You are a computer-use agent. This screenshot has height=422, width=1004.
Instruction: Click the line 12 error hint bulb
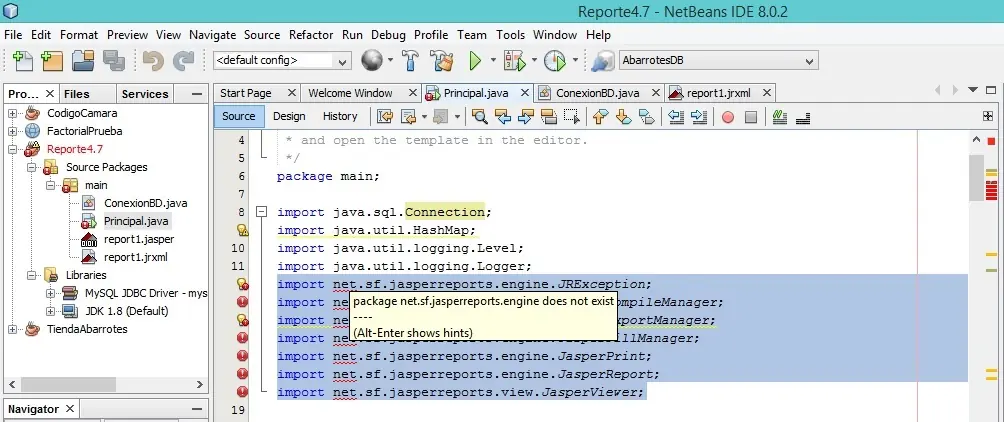coord(243,284)
